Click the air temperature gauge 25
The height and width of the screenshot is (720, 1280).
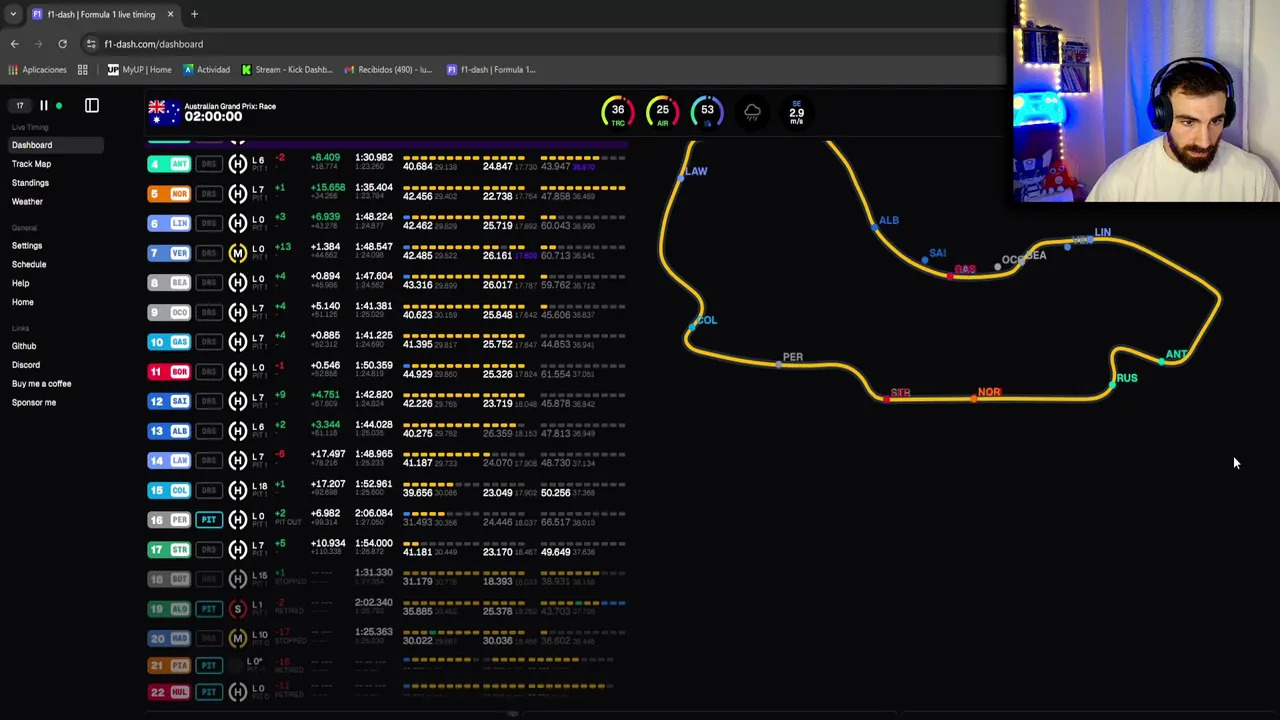tap(662, 112)
